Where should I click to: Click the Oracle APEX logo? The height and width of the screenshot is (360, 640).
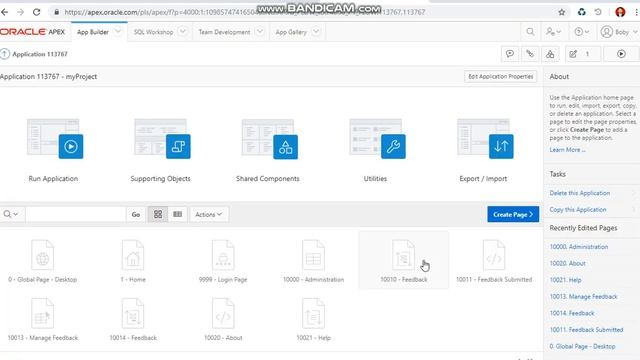click(32, 32)
